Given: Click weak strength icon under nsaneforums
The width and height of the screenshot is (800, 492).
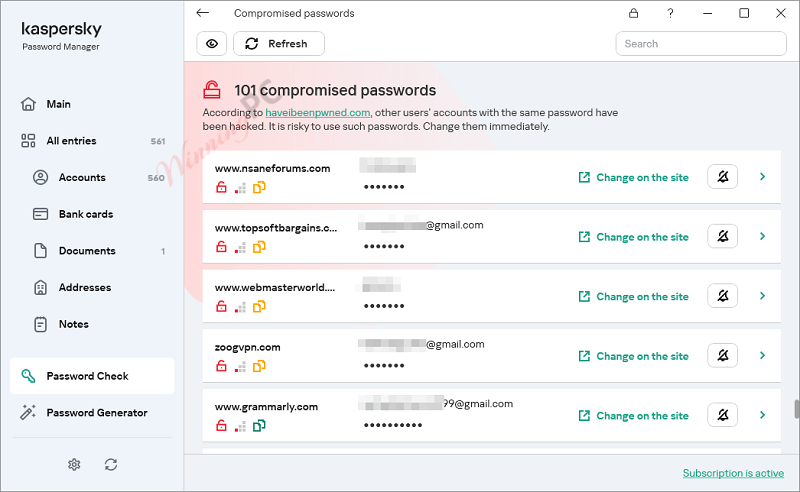Looking at the screenshot, I should coord(240,188).
